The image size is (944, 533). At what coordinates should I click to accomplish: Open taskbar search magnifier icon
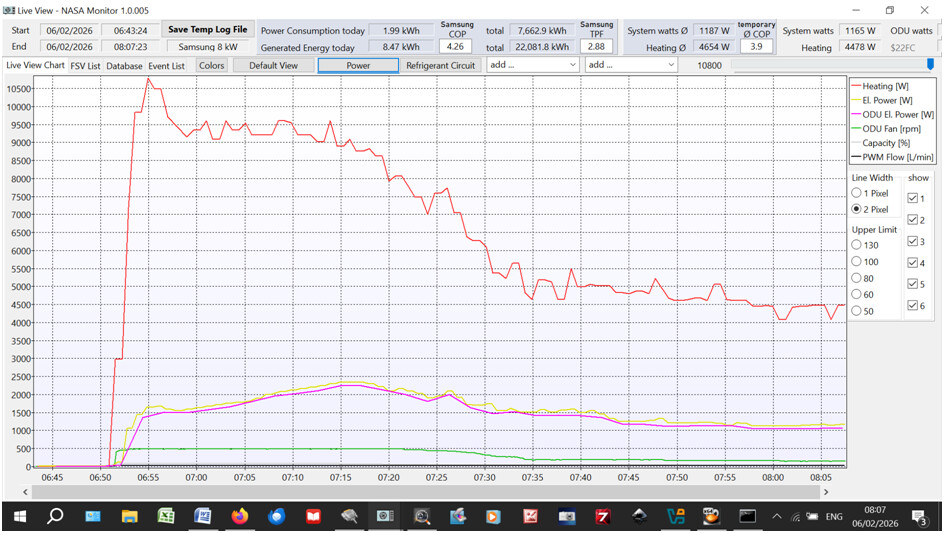[x=55, y=516]
